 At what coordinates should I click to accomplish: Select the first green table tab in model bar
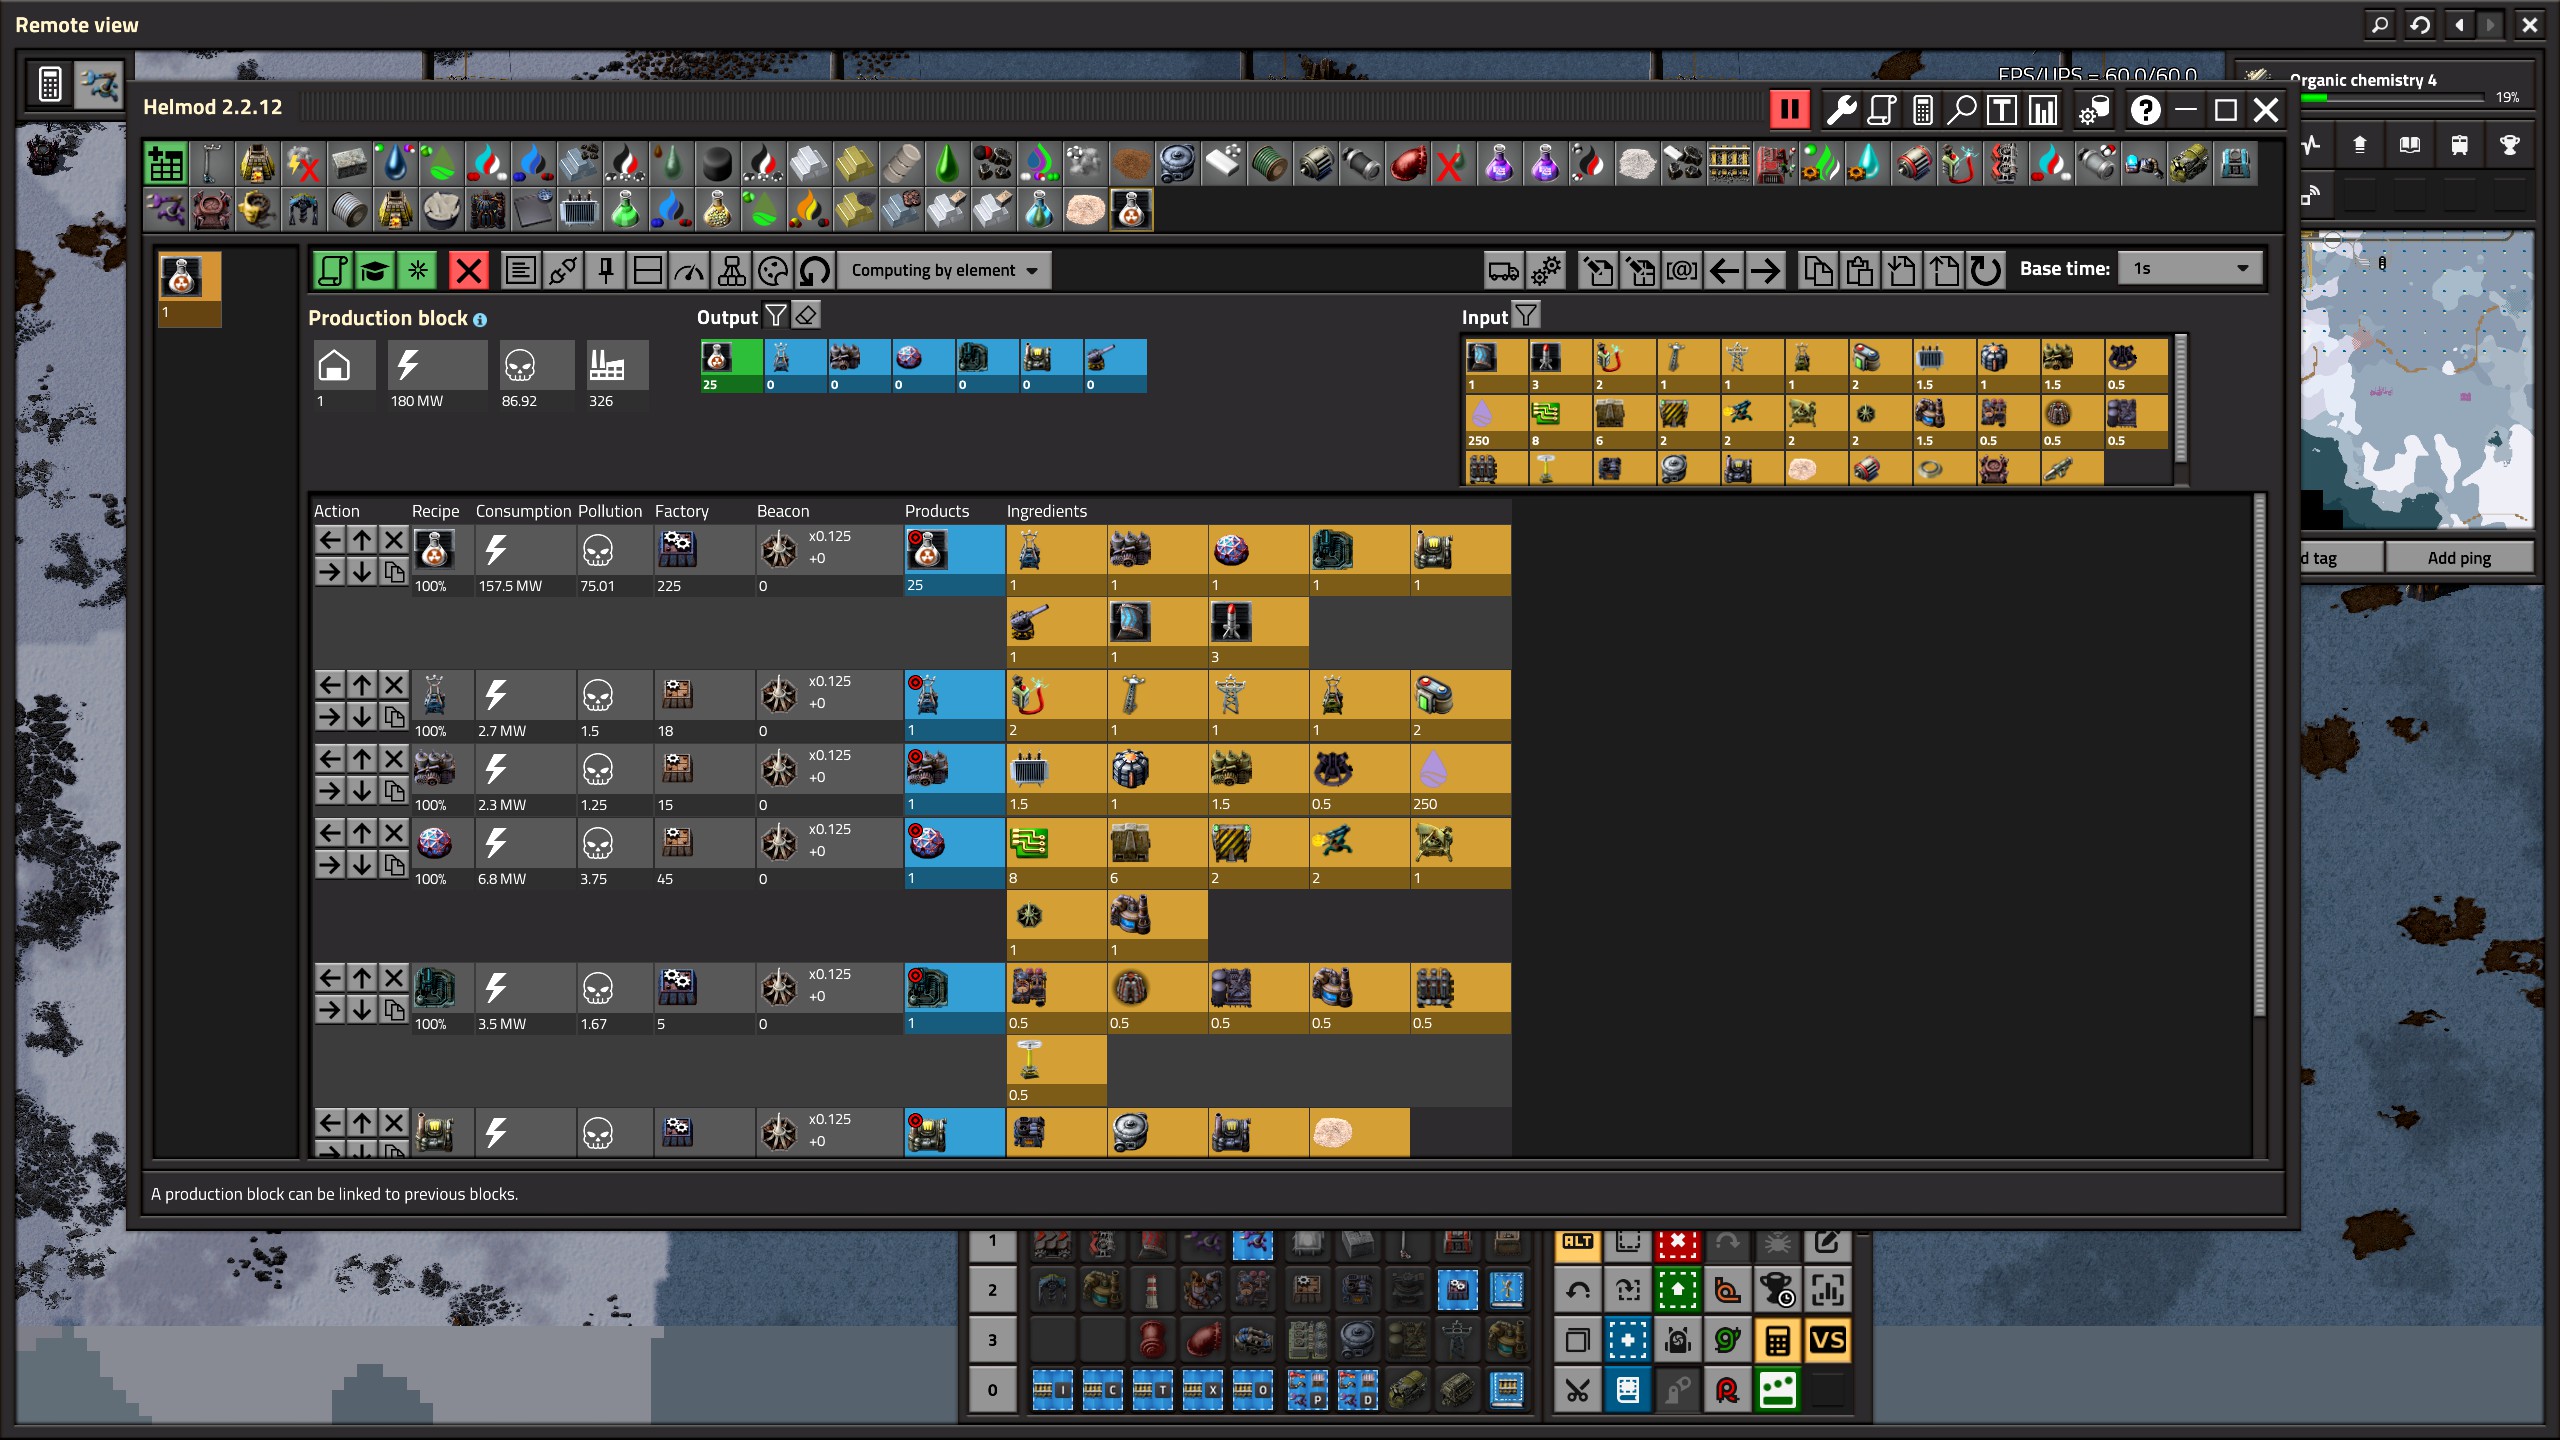click(x=165, y=164)
